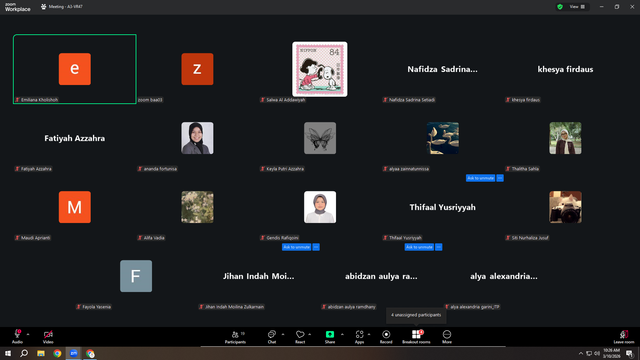Screen dimensions: 640x360
Task: Open the Windows notification center
Action: [630, 353]
